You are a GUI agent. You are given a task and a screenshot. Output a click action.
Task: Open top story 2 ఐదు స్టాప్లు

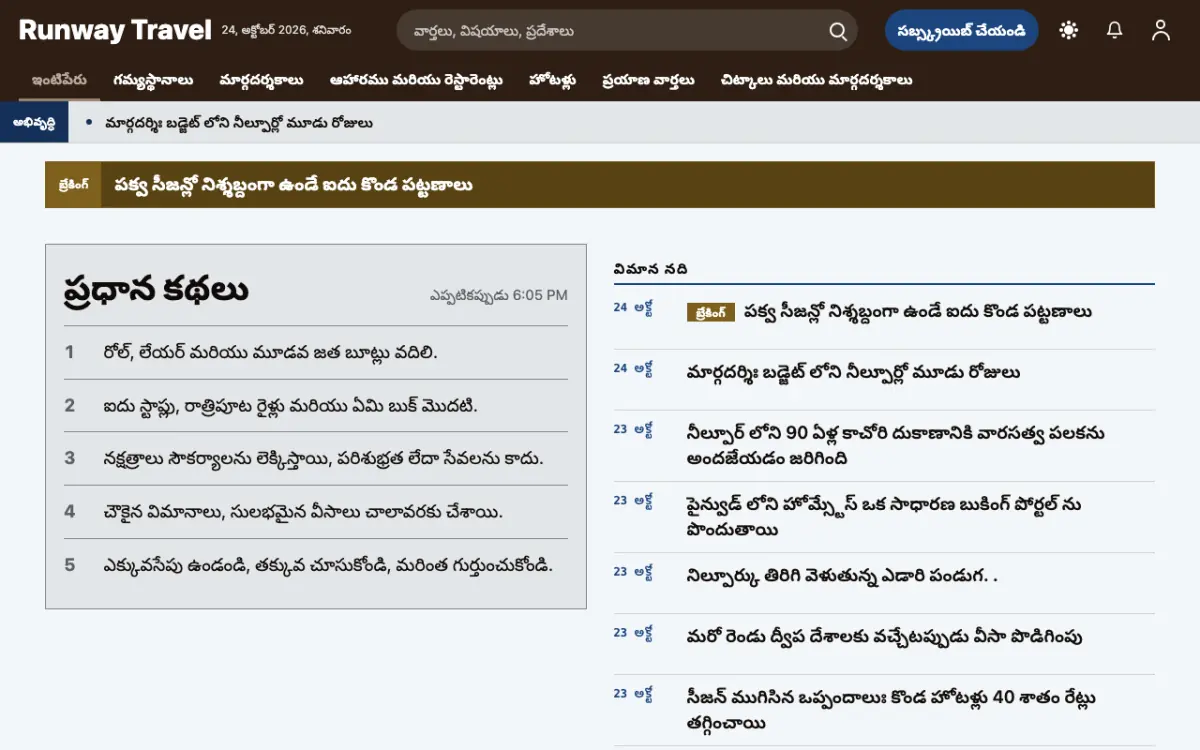[290, 405]
